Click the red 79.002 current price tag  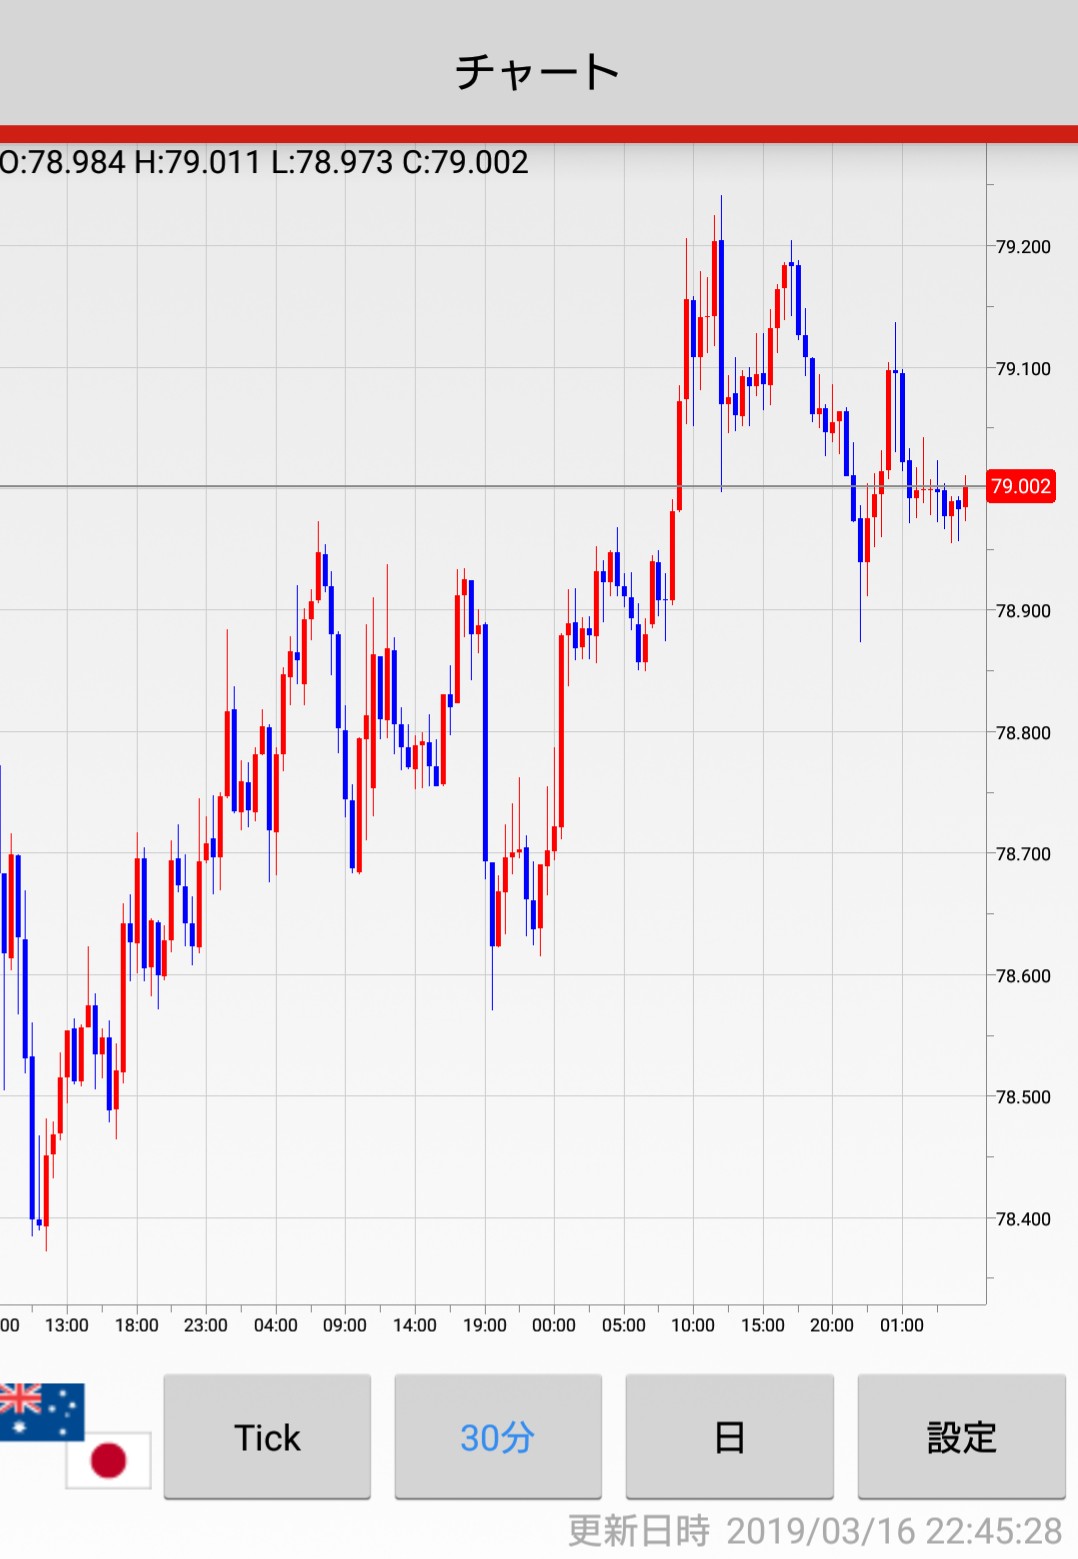1021,486
